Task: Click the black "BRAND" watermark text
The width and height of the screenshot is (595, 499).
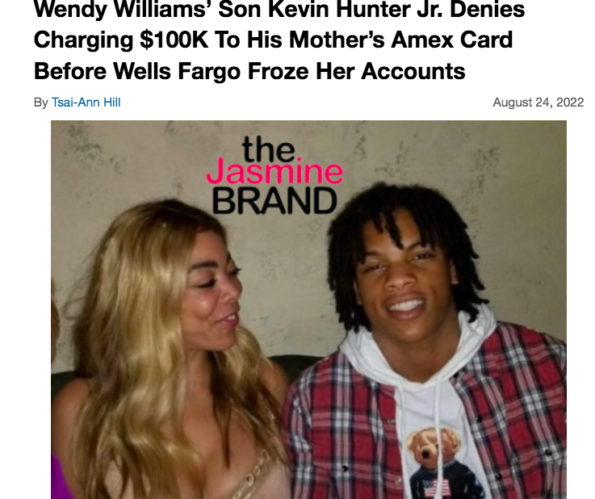Action: click(x=275, y=201)
